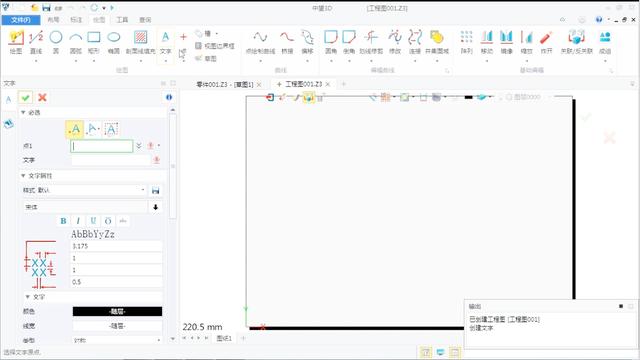Click the 剖面线填充 hatch fill tool
The width and height of the screenshot is (640, 360).
click(140, 42)
